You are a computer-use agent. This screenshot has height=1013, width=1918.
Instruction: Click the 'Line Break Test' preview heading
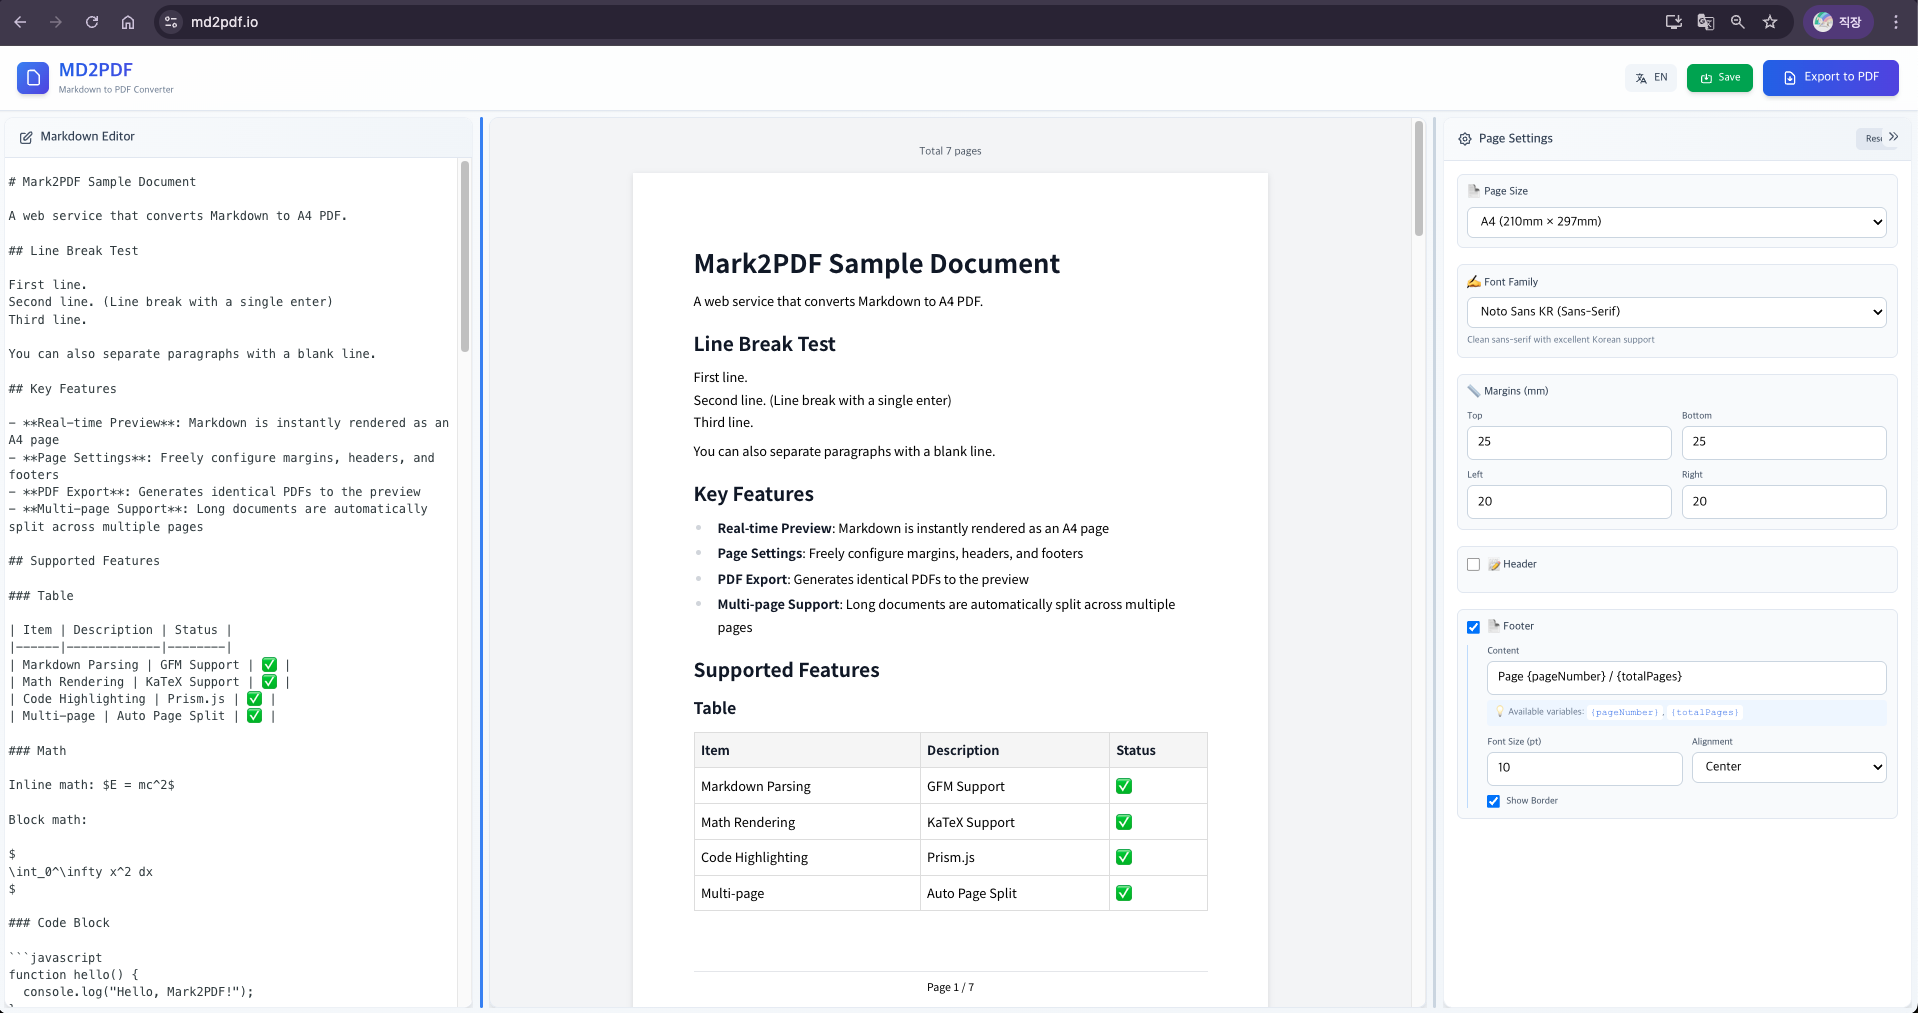(764, 344)
